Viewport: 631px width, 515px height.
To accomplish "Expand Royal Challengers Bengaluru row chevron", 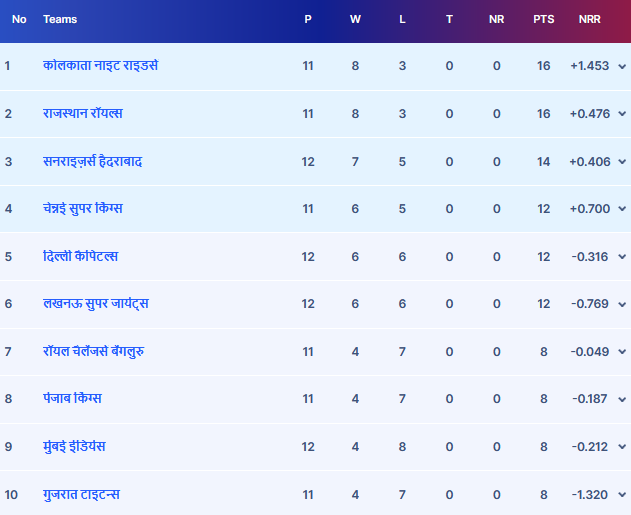I will [x=622, y=352].
